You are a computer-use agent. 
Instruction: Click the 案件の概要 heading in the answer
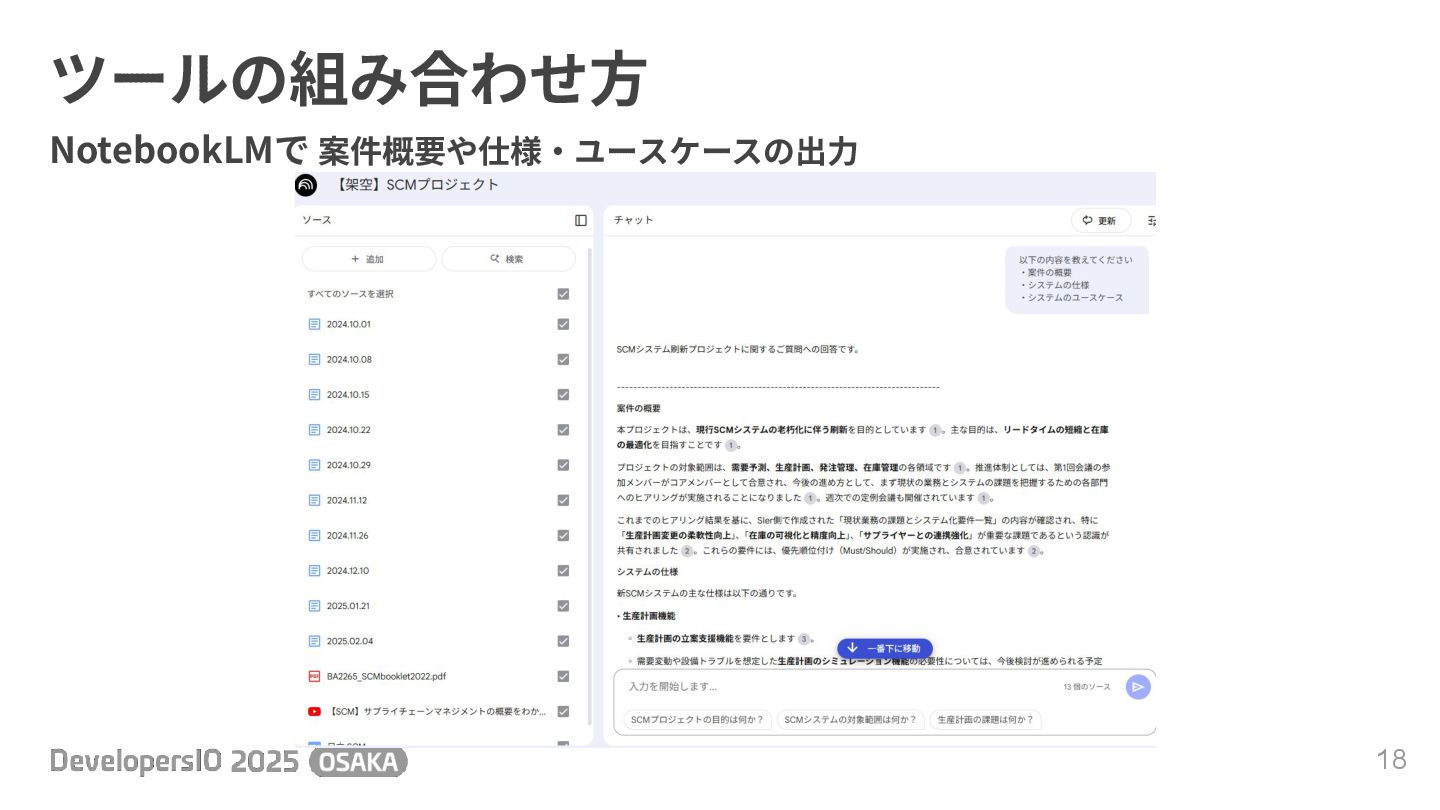click(639, 408)
